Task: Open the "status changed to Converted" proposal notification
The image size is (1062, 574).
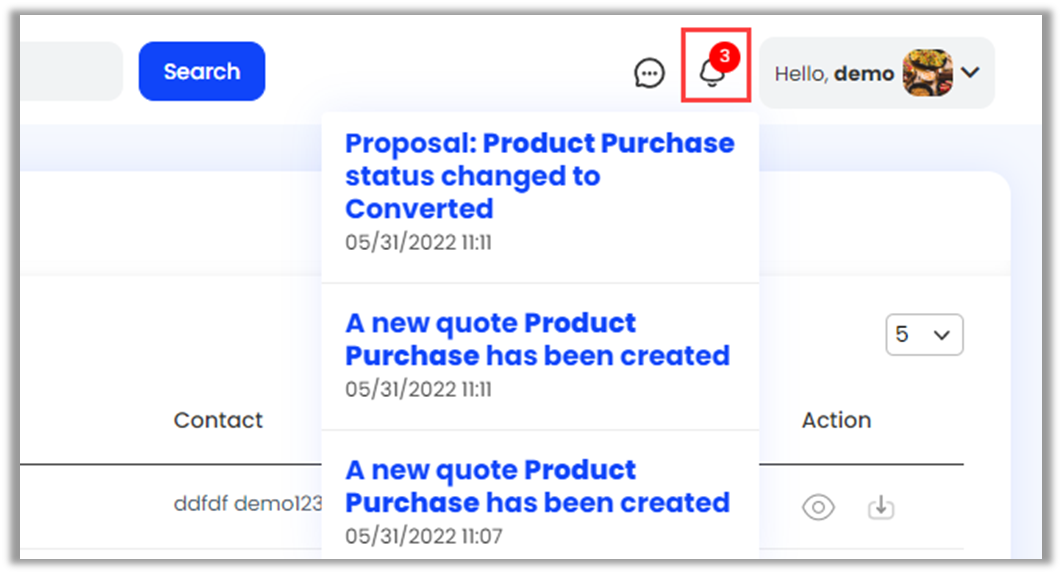Action: point(539,176)
